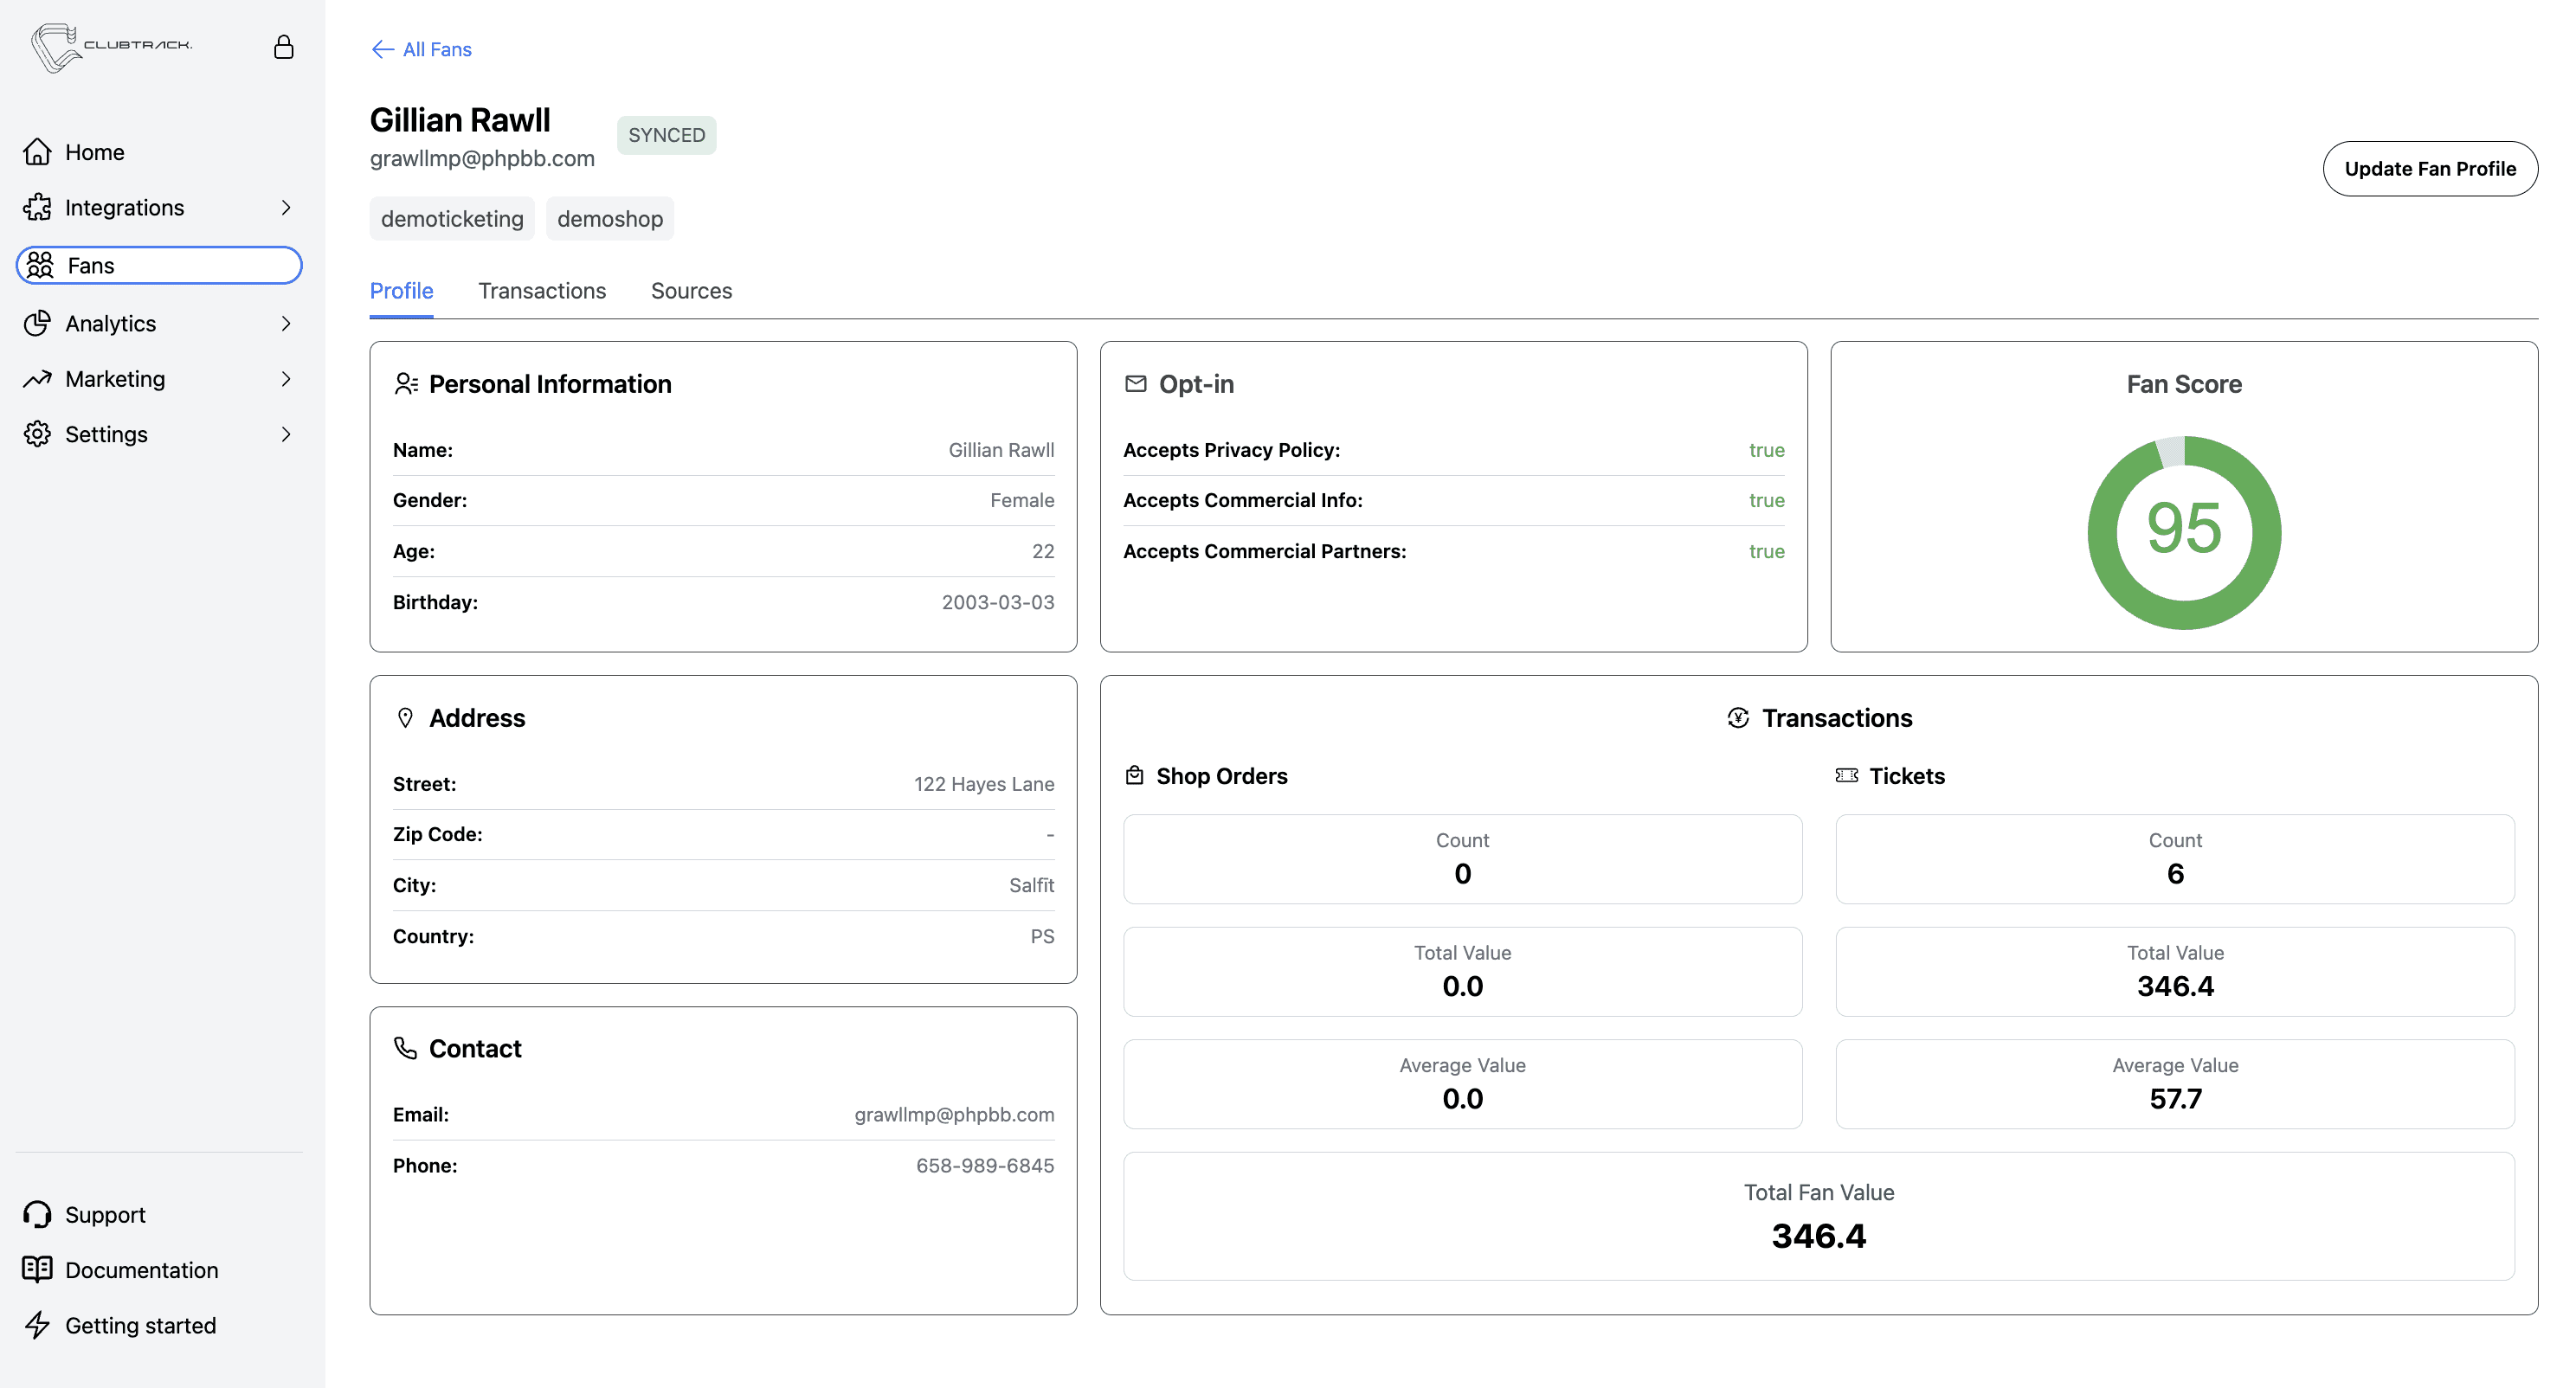The height and width of the screenshot is (1388, 2576).
Task: Click the Clubtrack logo
Action: [x=110, y=47]
